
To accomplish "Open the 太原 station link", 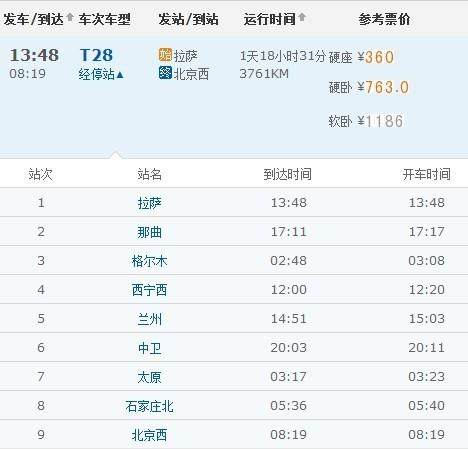I will (149, 377).
